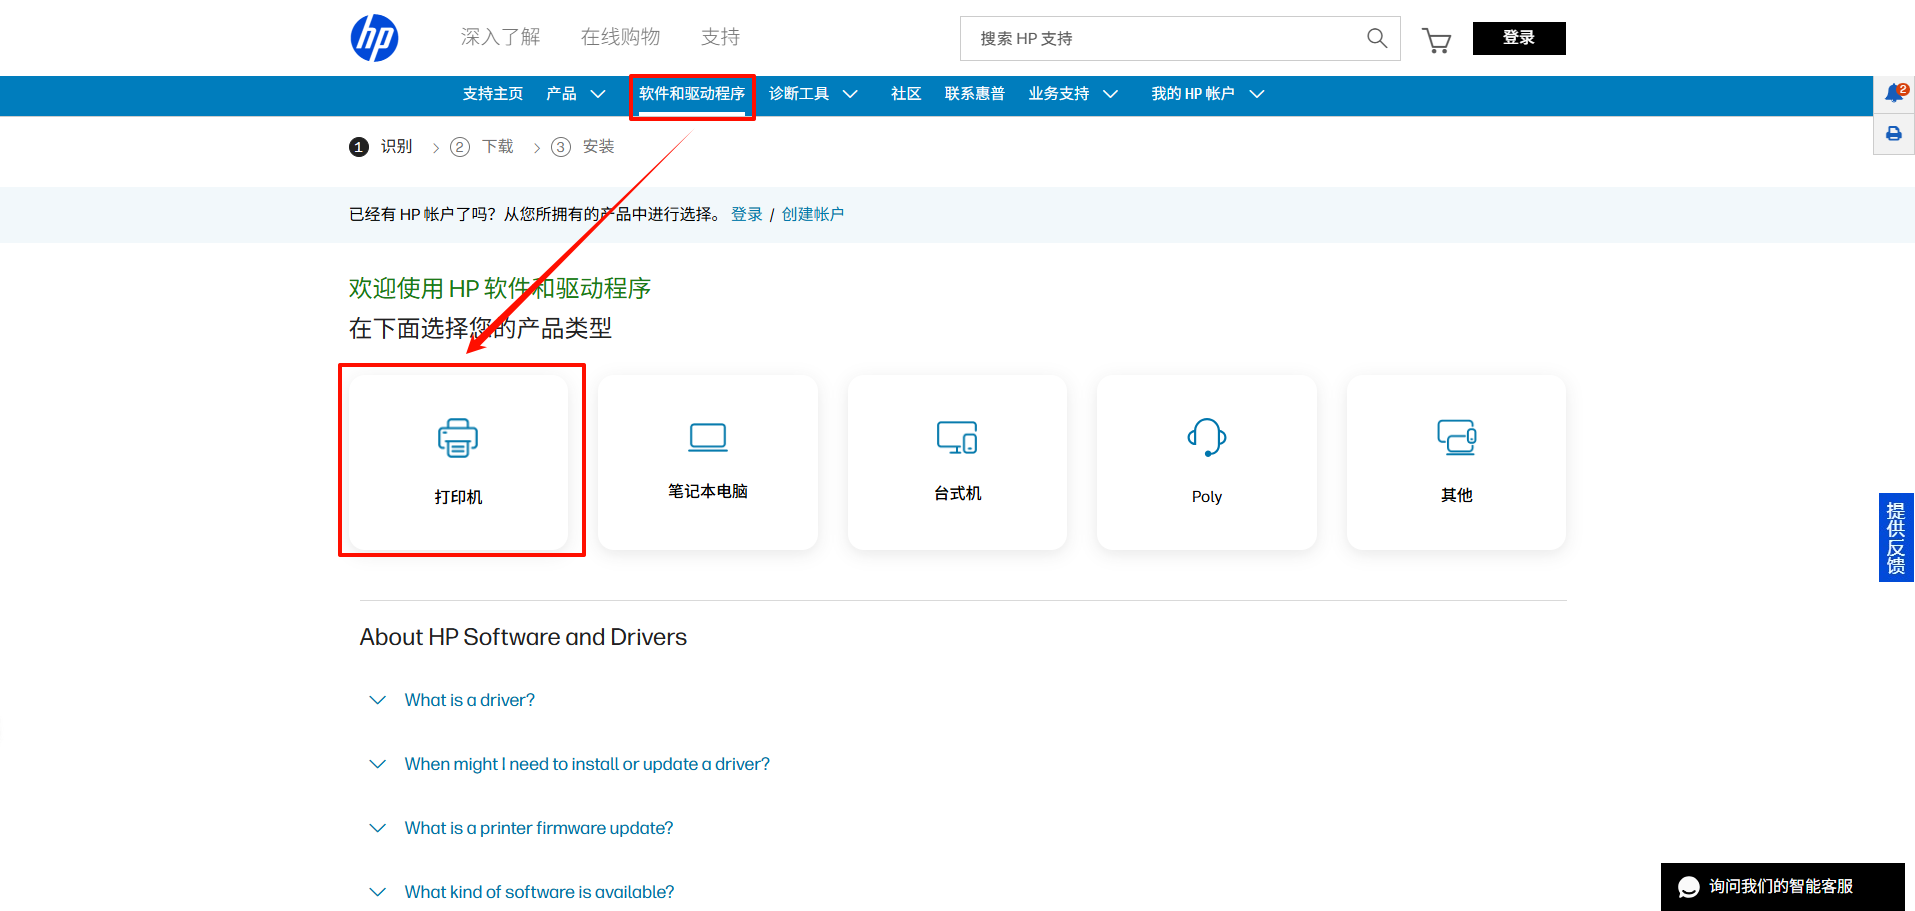Open the 诊断工具 dropdown

coord(813,93)
